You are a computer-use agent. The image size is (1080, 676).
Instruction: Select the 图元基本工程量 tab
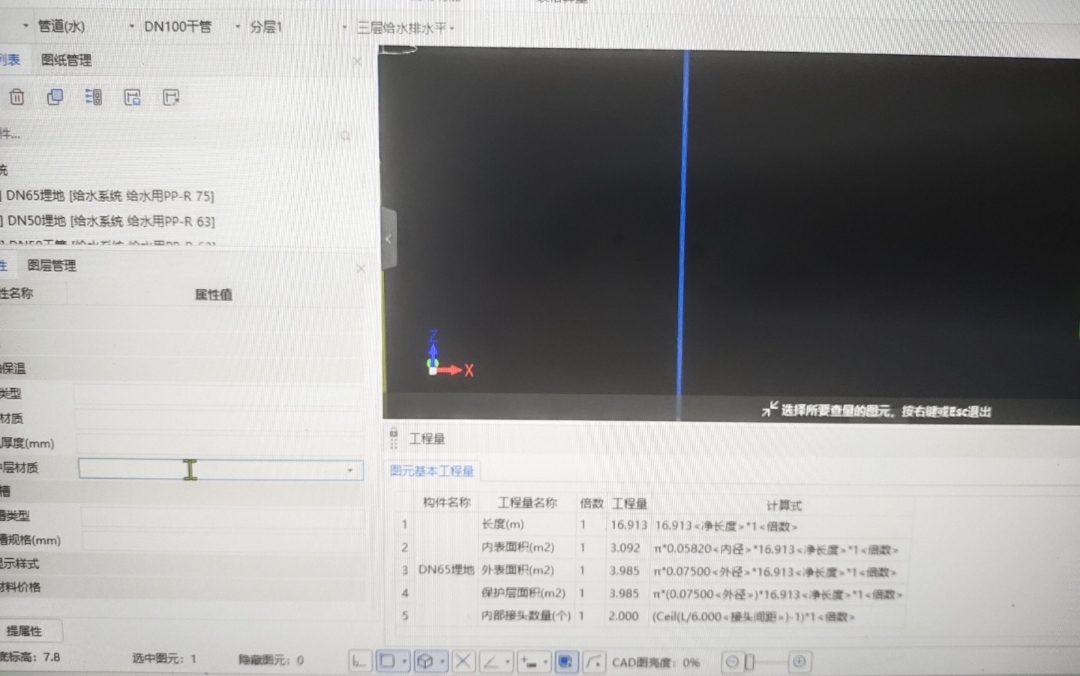click(432, 471)
